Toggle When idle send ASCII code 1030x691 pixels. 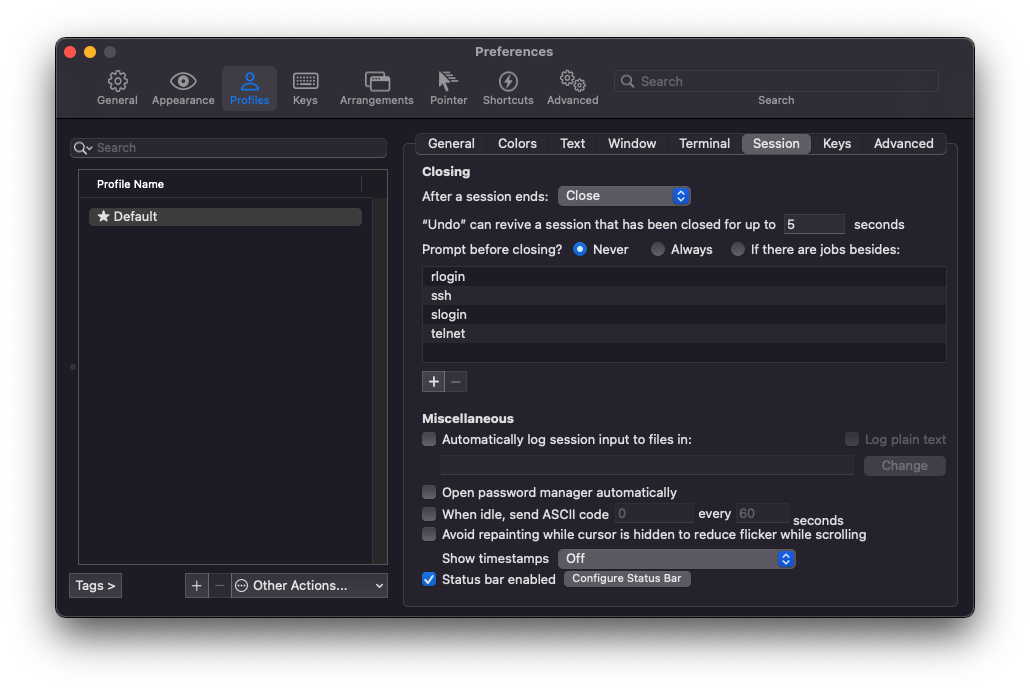tap(429, 514)
